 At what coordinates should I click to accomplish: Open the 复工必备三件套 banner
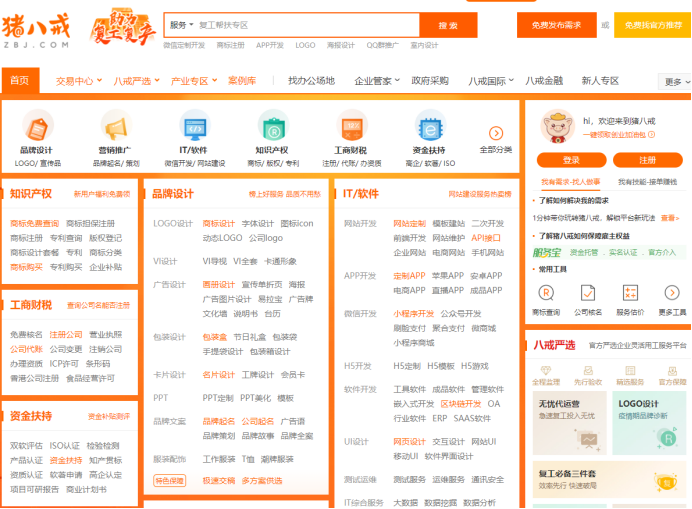pyautogui.click(x=609, y=480)
